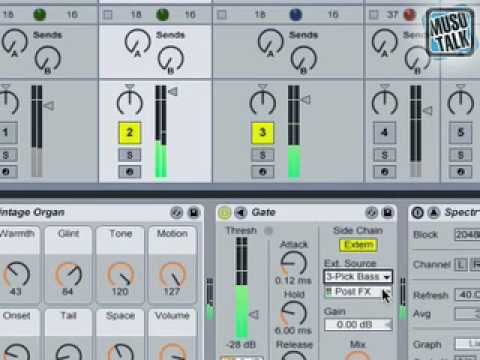The height and width of the screenshot is (360, 480).
Task: Solo track 5
Action: tap(461, 155)
